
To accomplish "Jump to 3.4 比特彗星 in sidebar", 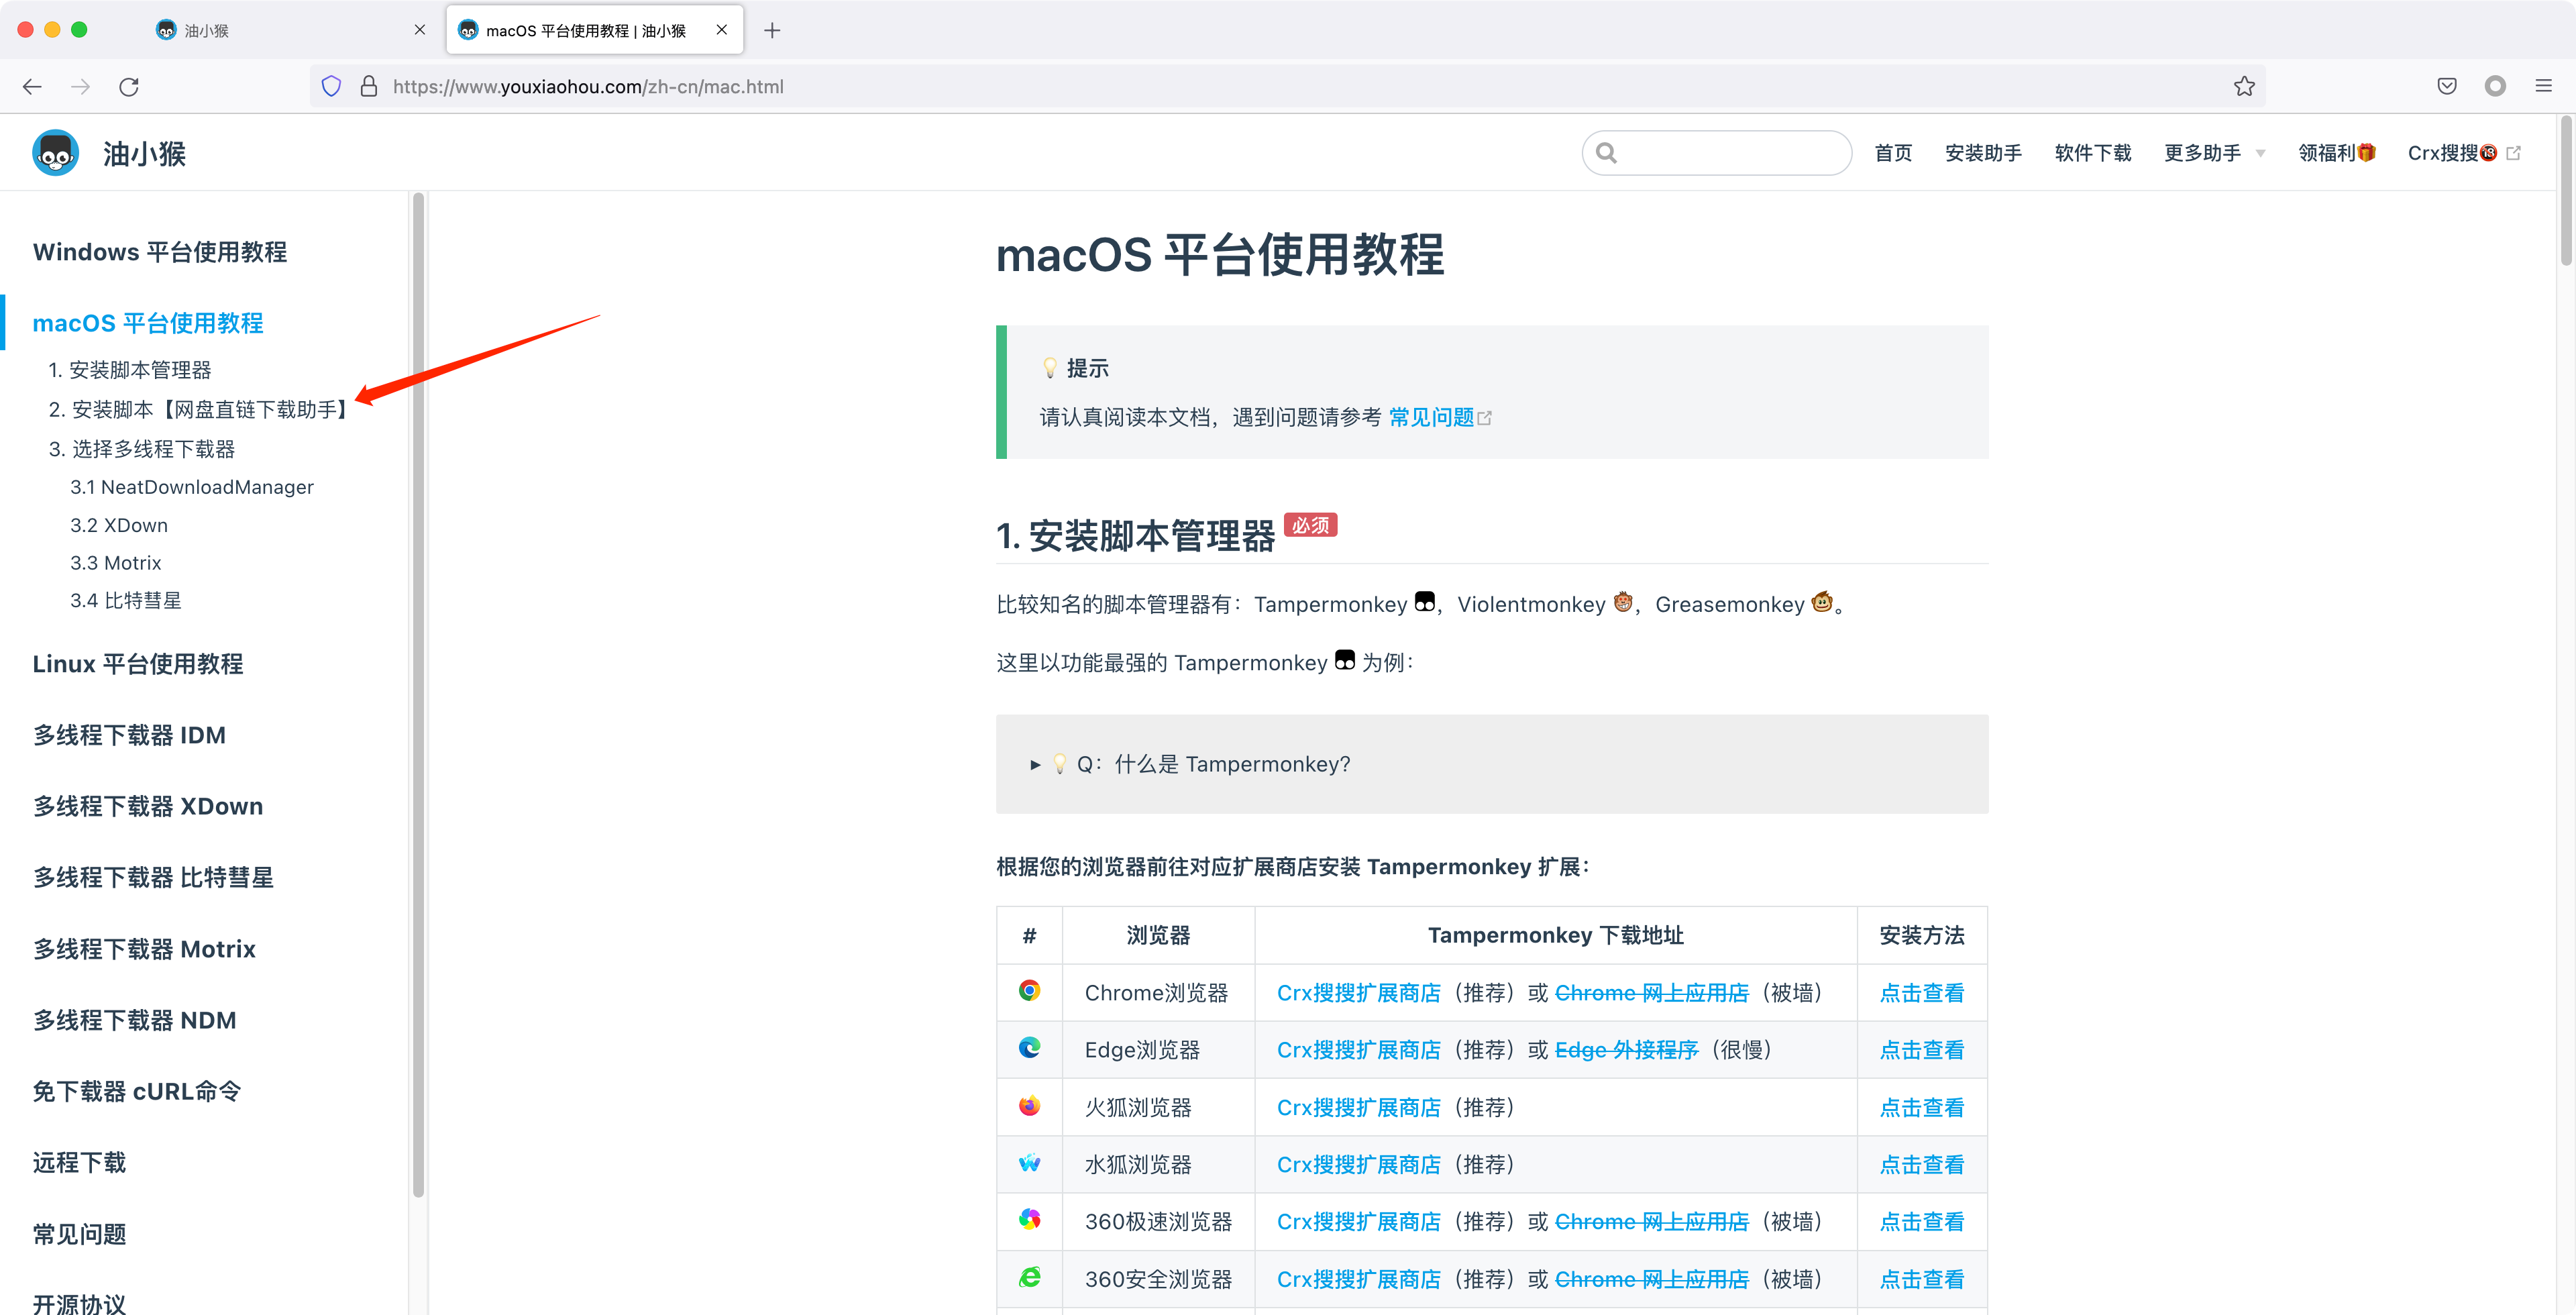I will pos(126,601).
